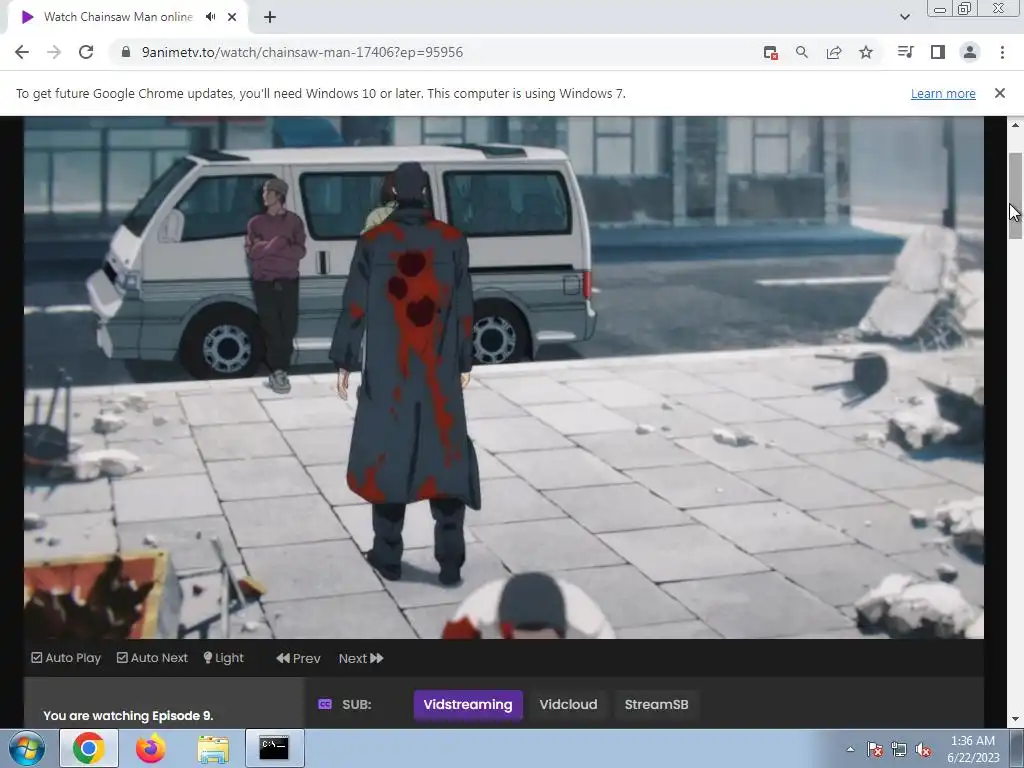The width and height of the screenshot is (1024, 768).
Task: Click the browser forward arrow
Action: pyautogui.click(x=54, y=52)
